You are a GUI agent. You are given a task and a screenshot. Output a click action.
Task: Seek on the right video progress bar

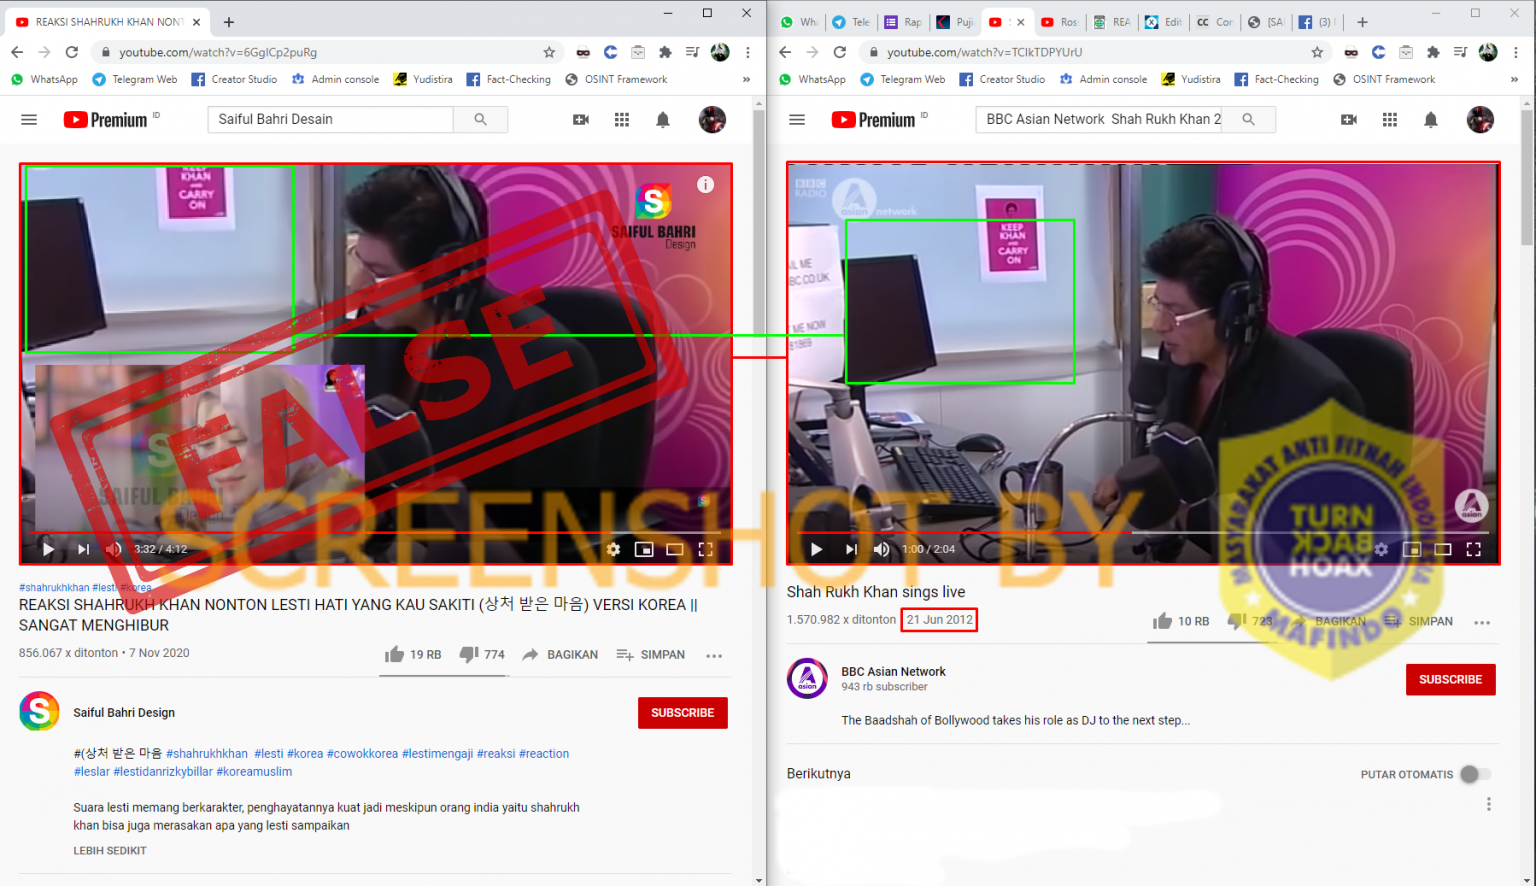point(1144,533)
